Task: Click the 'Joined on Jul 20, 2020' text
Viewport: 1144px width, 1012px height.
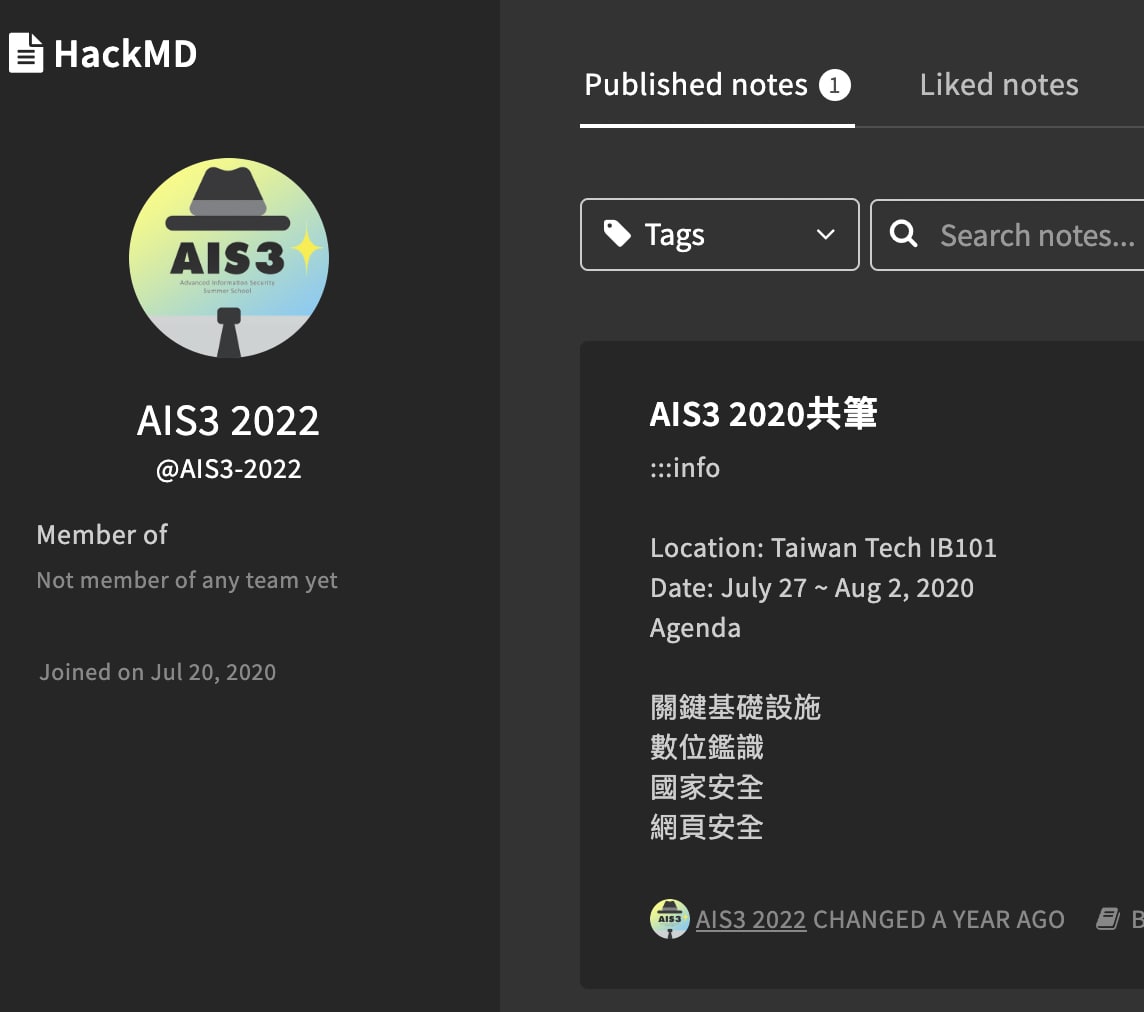Action: click(x=158, y=672)
